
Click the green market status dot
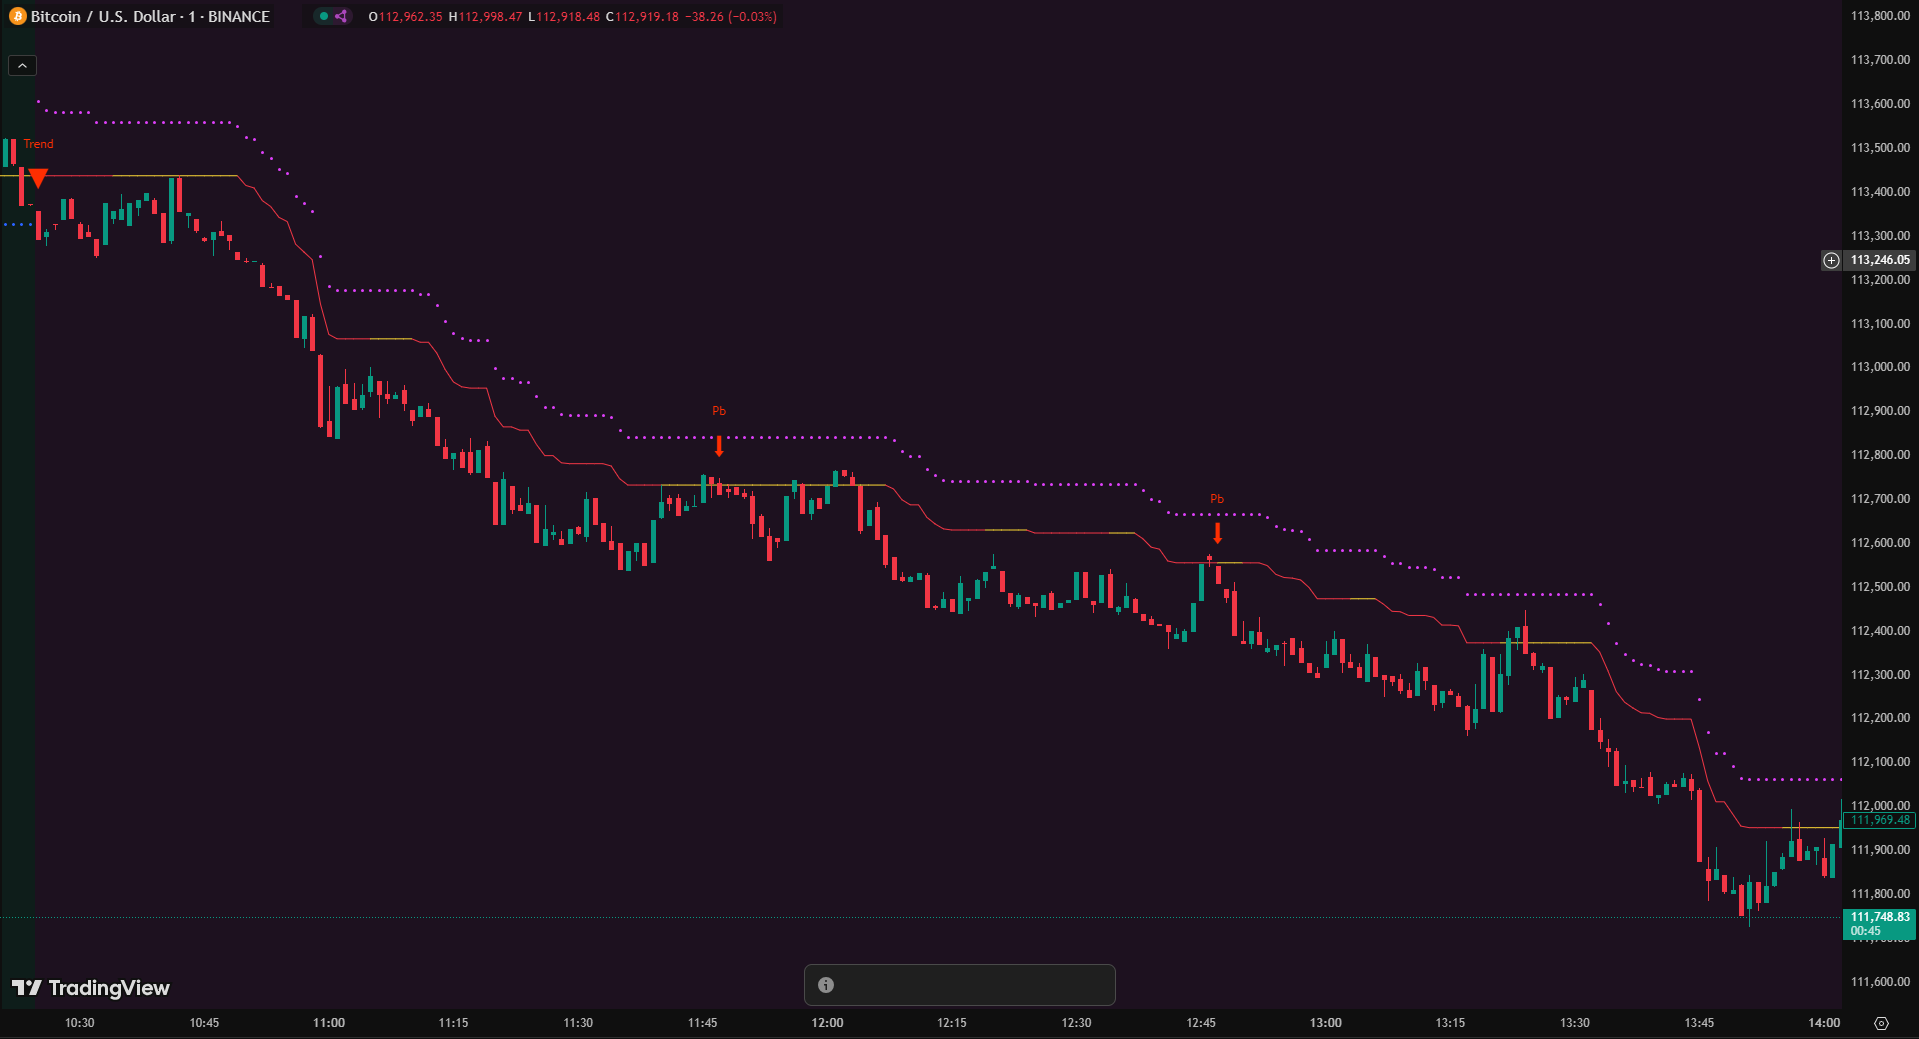[324, 16]
